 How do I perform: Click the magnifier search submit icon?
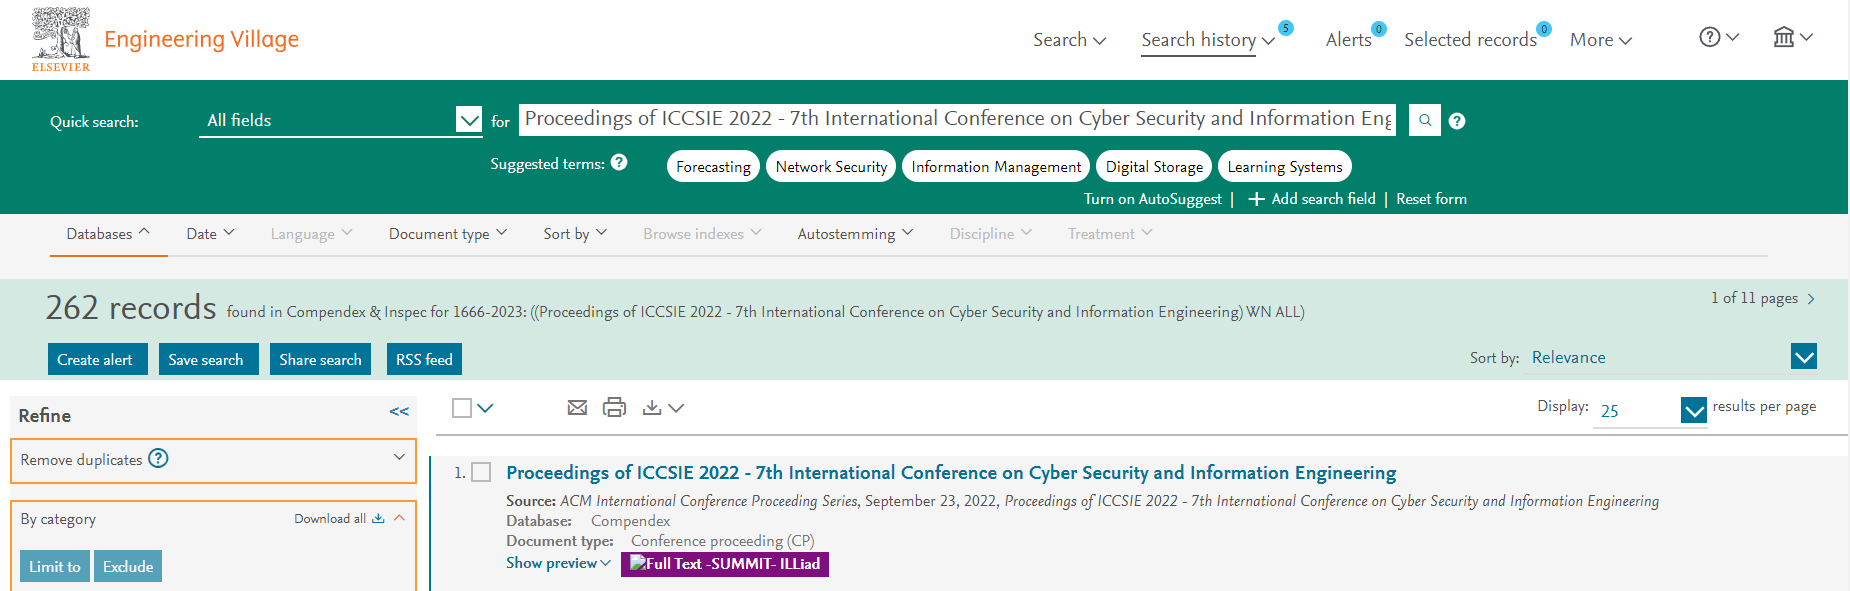(1425, 120)
